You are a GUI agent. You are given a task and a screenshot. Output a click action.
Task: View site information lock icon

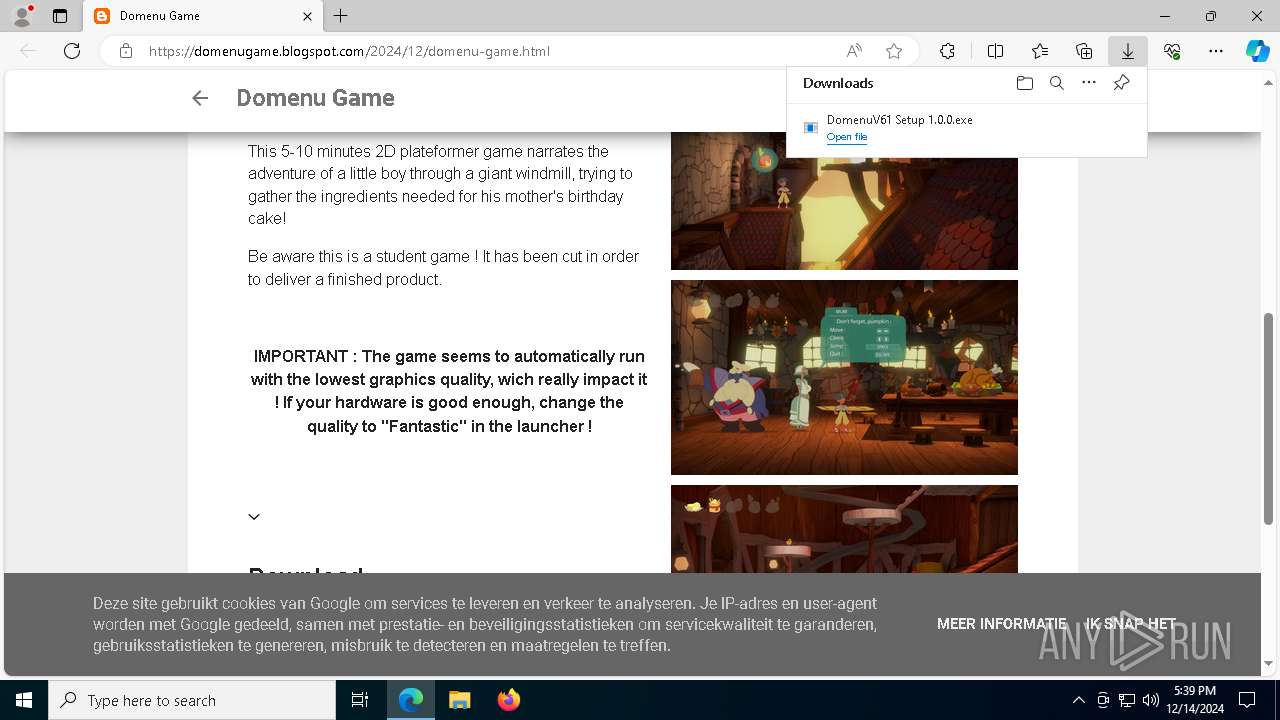126,51
